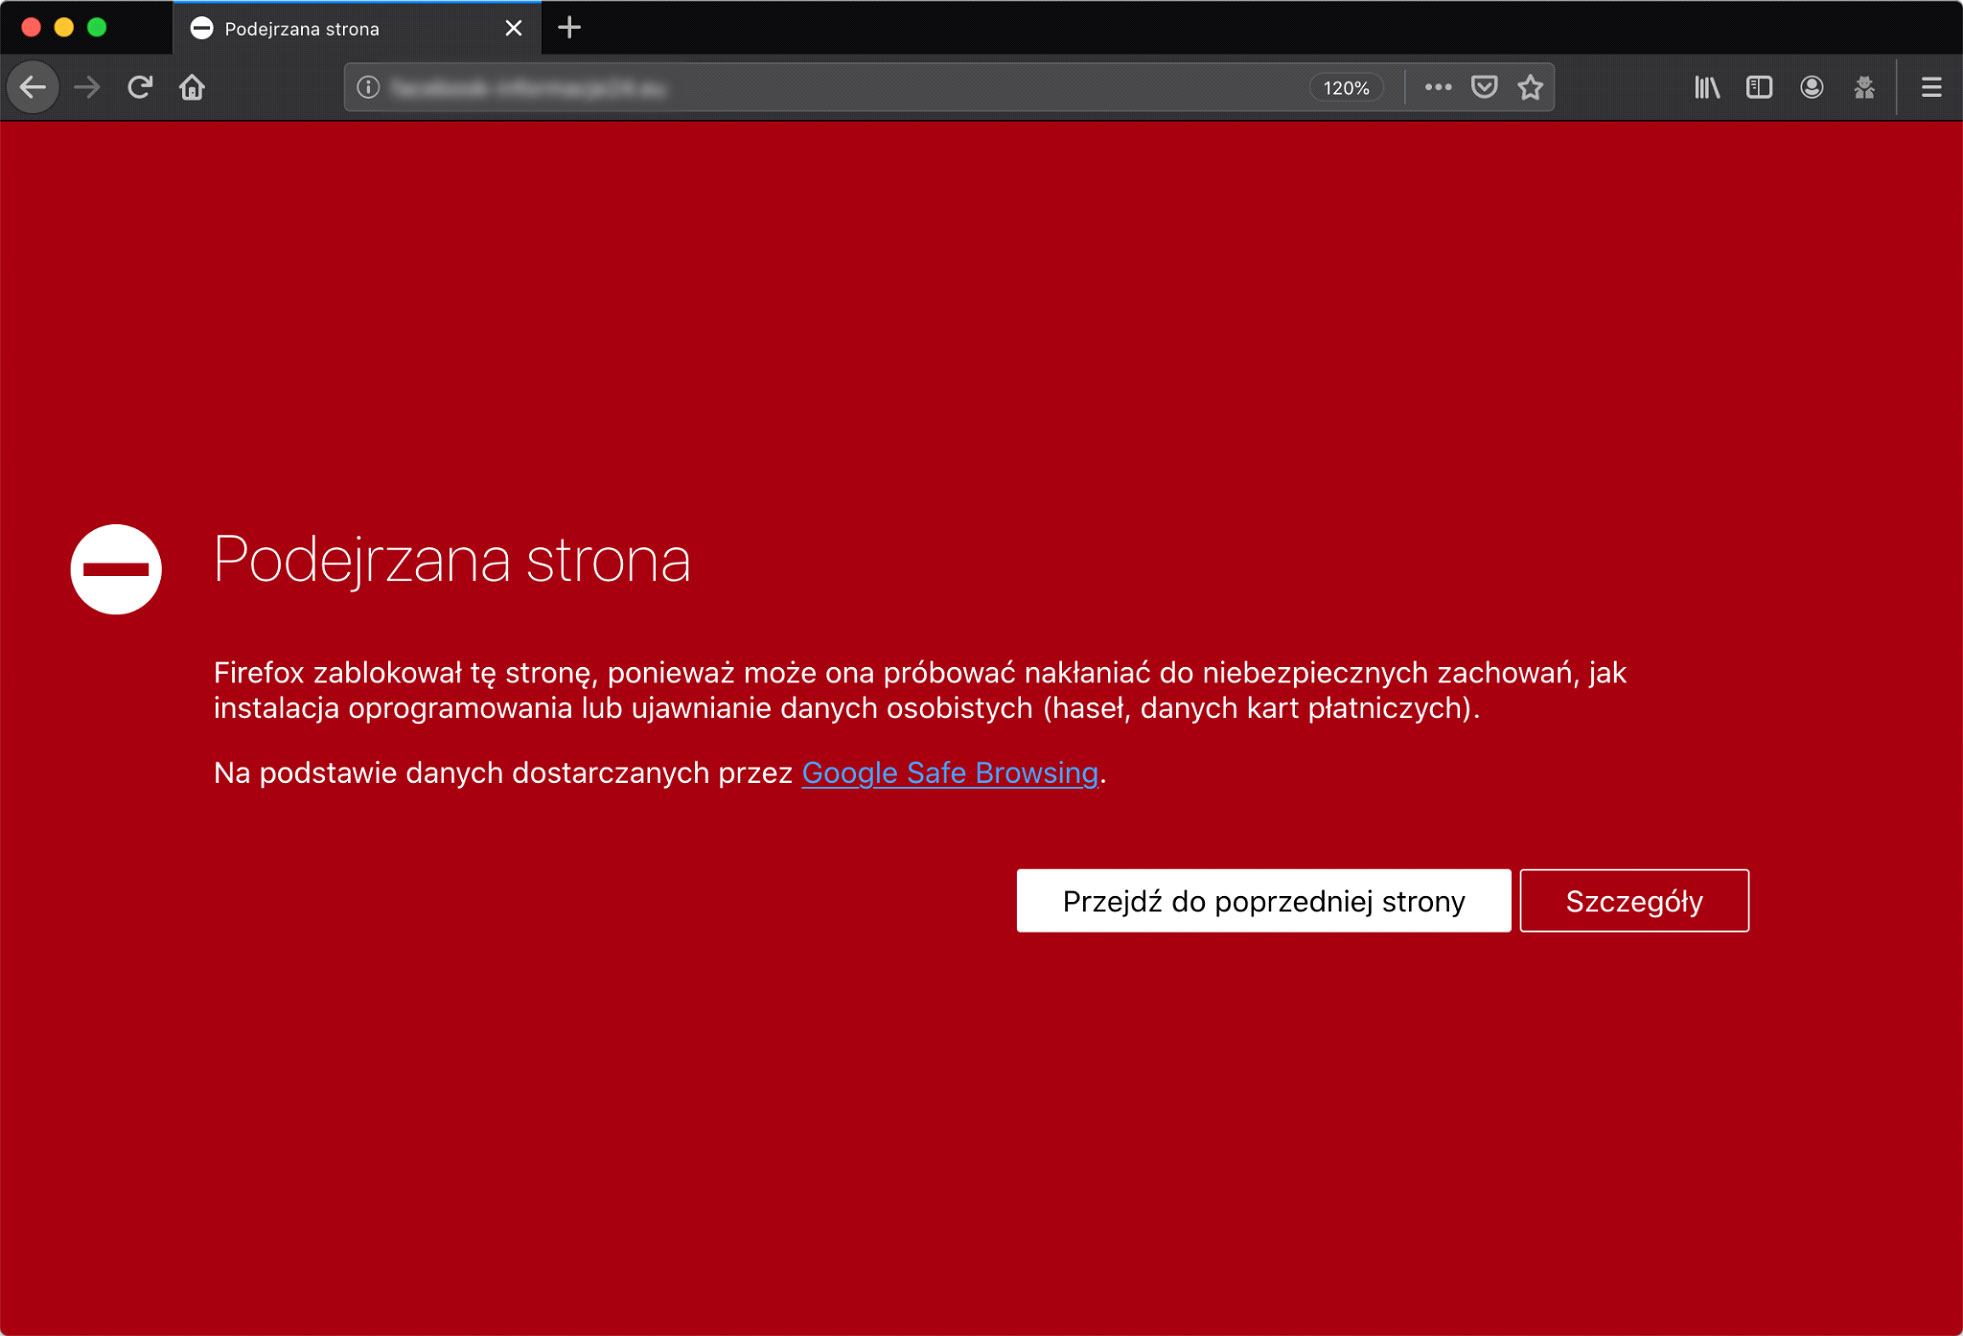Screen dimensions: 1963x1336
Task: Show site information icon in address bar
Action: pos(368,88)
